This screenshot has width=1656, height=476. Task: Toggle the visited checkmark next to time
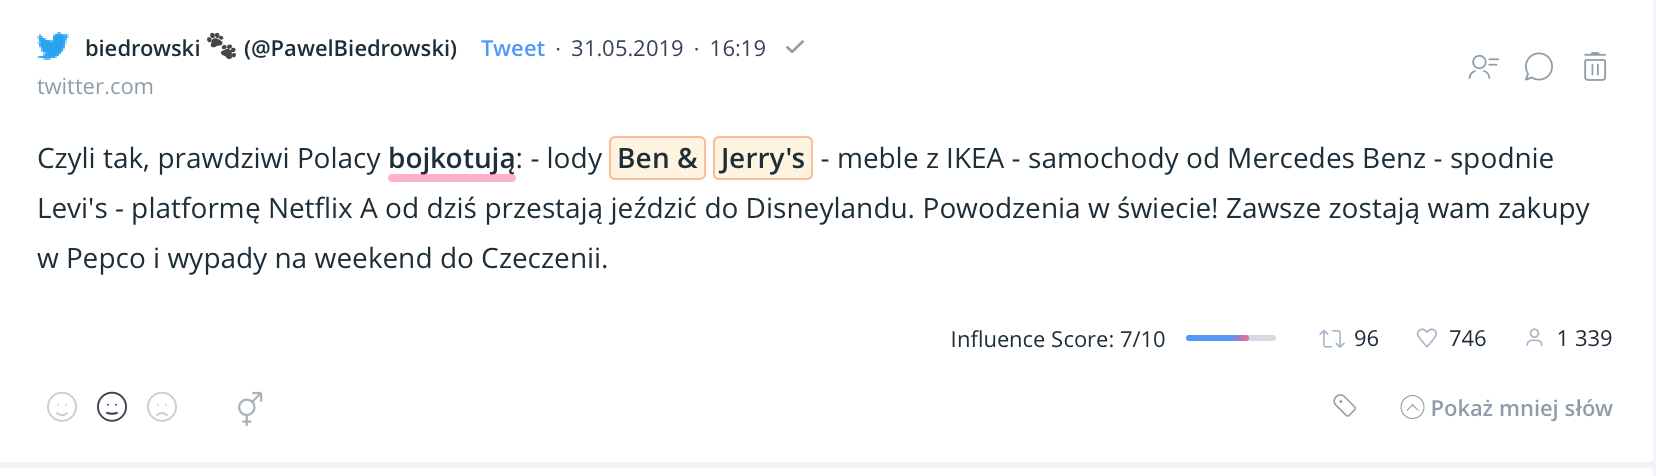795,47
